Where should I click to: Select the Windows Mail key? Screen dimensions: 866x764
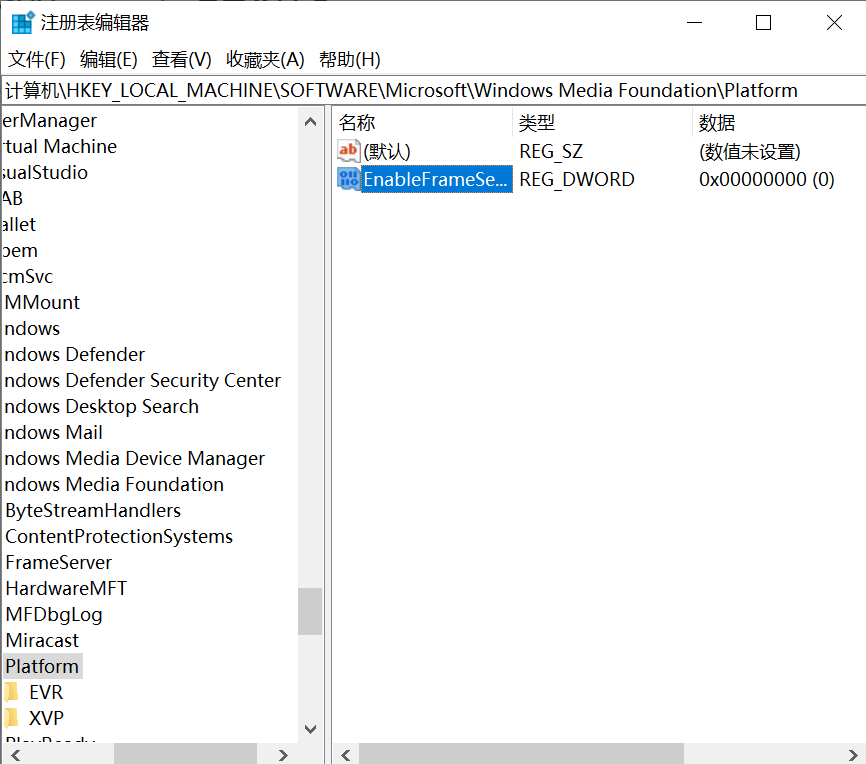tap(53, 433)
